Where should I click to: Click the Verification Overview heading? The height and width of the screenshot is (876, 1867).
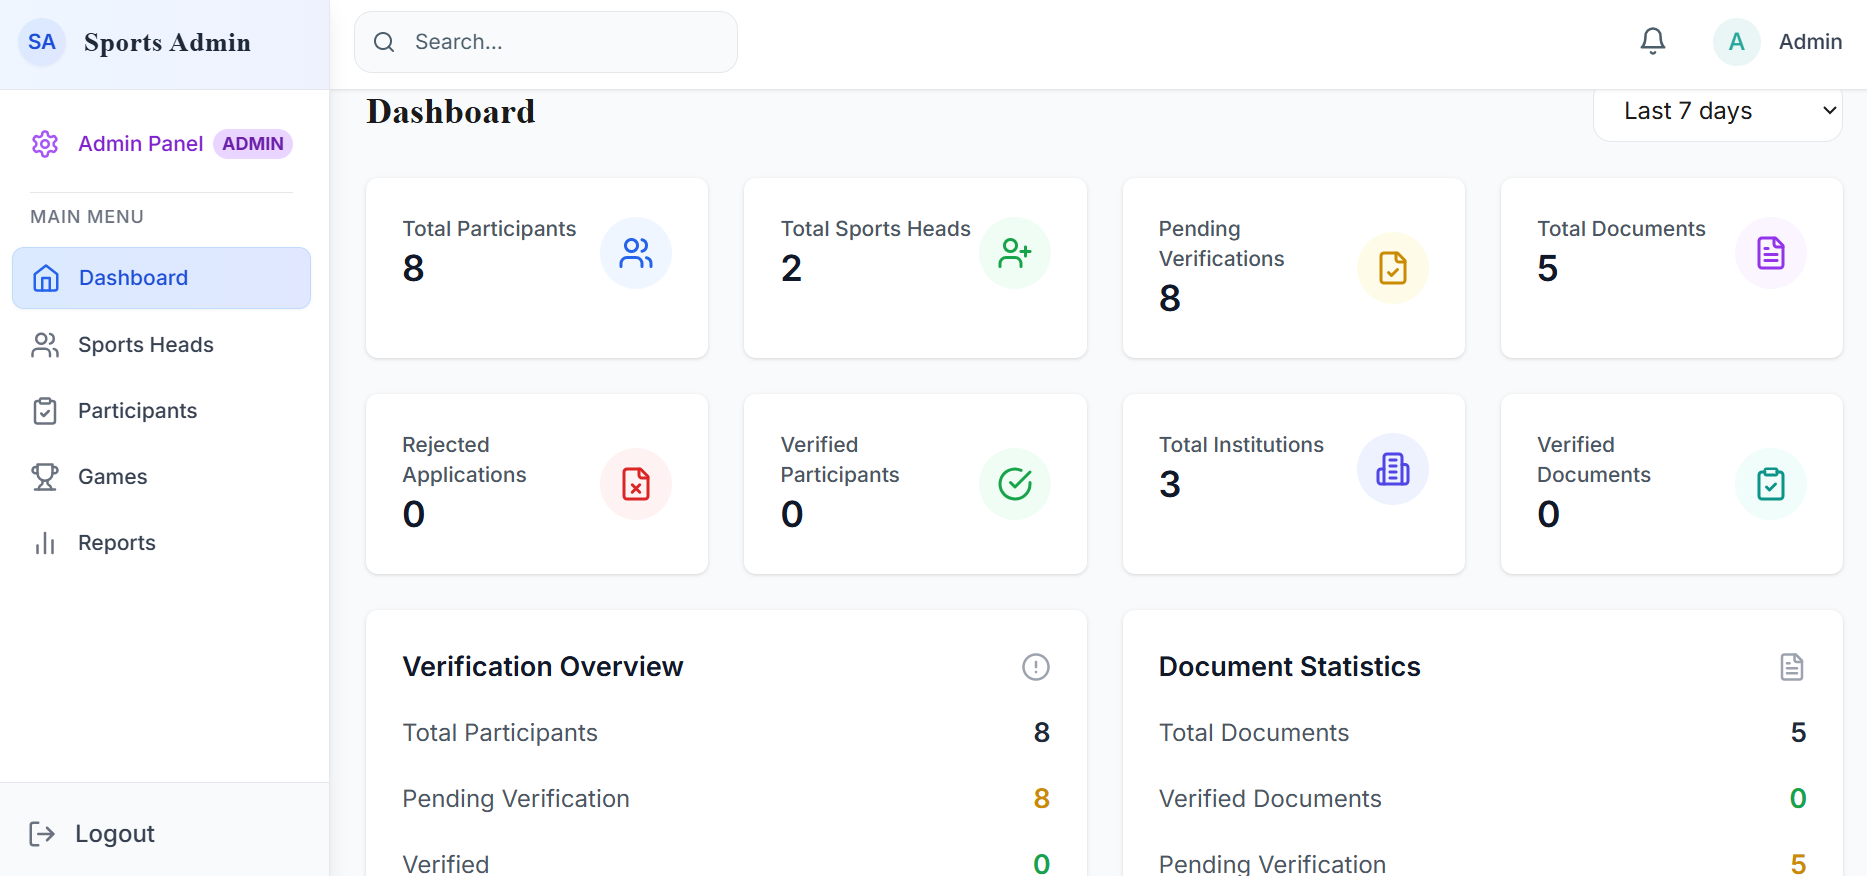pos(543,667)
